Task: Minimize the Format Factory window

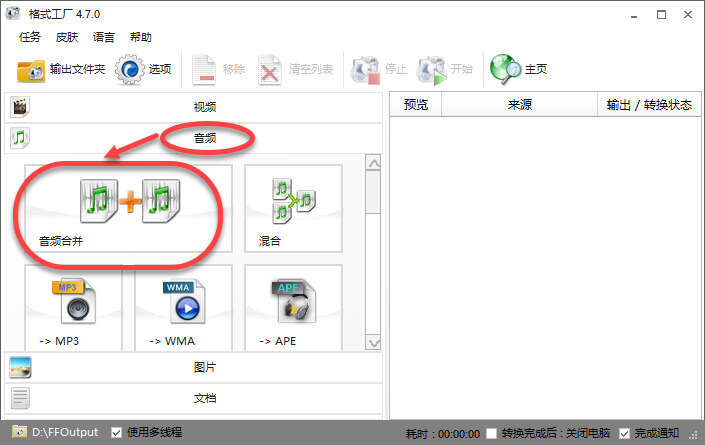Action: click(634, 15)
